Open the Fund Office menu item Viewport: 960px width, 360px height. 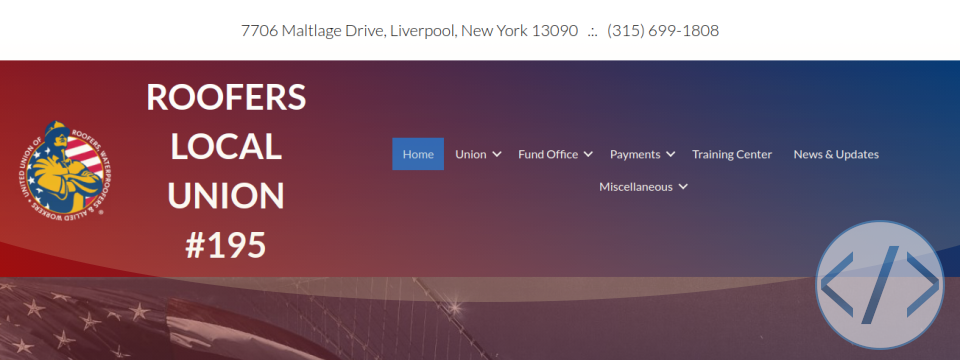tap(548, 154)
